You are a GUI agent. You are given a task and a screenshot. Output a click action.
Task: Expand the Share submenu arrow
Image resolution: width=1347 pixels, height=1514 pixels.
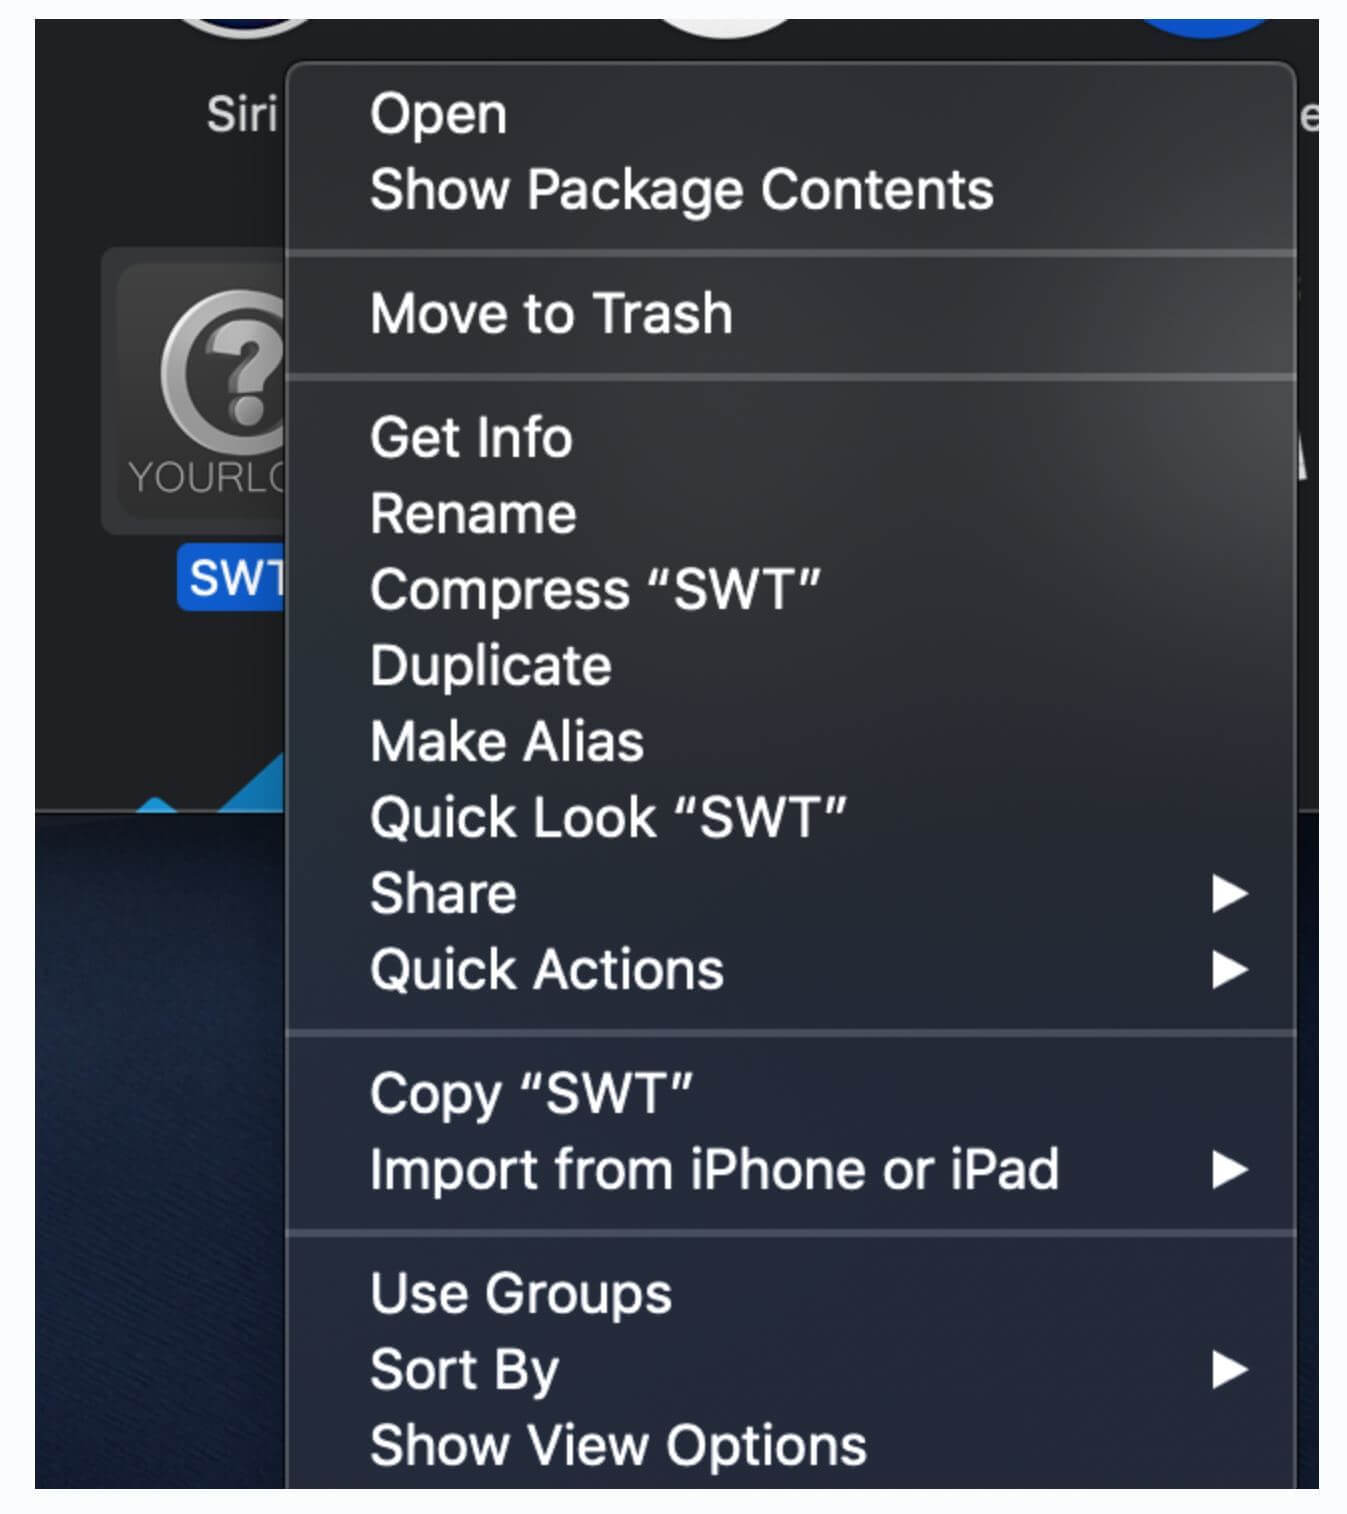pos(1229,894)
